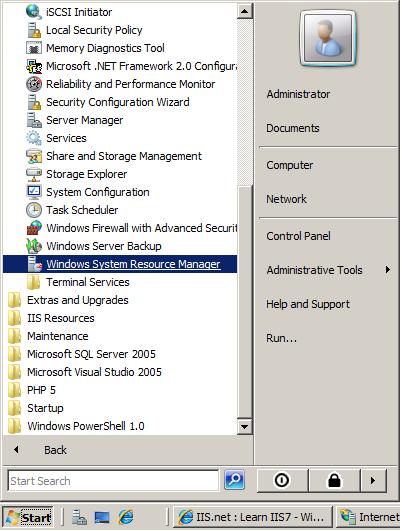
Task: Click the Local Security Policy padlock icon
Action: [34, 30]
